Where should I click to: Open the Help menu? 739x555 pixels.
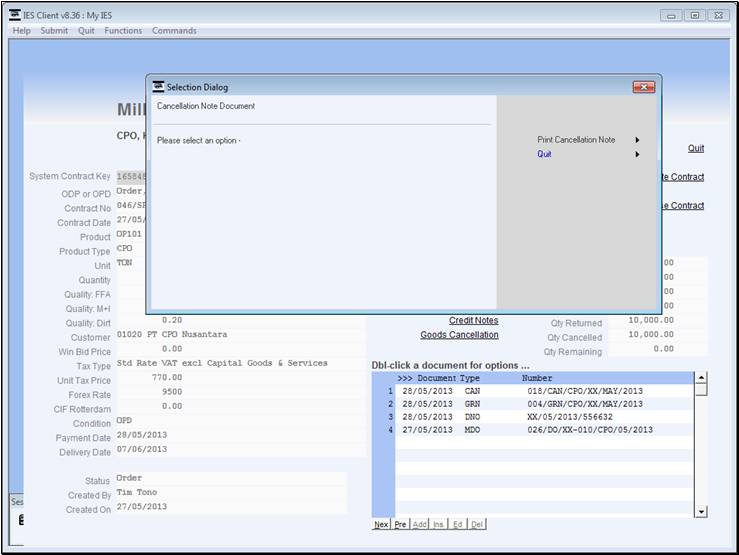pos(21,31)
